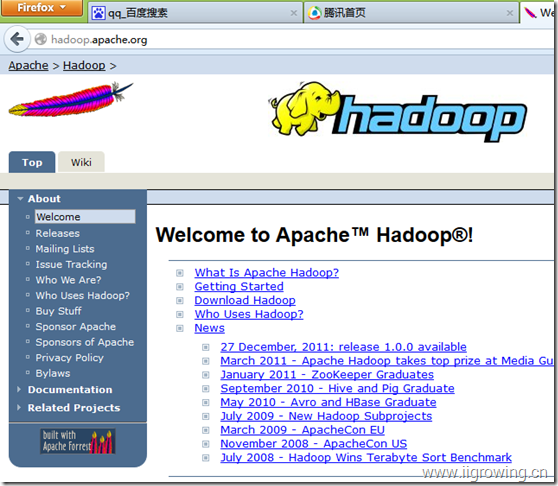Image resolution: width=558 pixels, height=486 pixels.
Task: Click the built with Apache Forrest badge
Action: click(78, 441)
